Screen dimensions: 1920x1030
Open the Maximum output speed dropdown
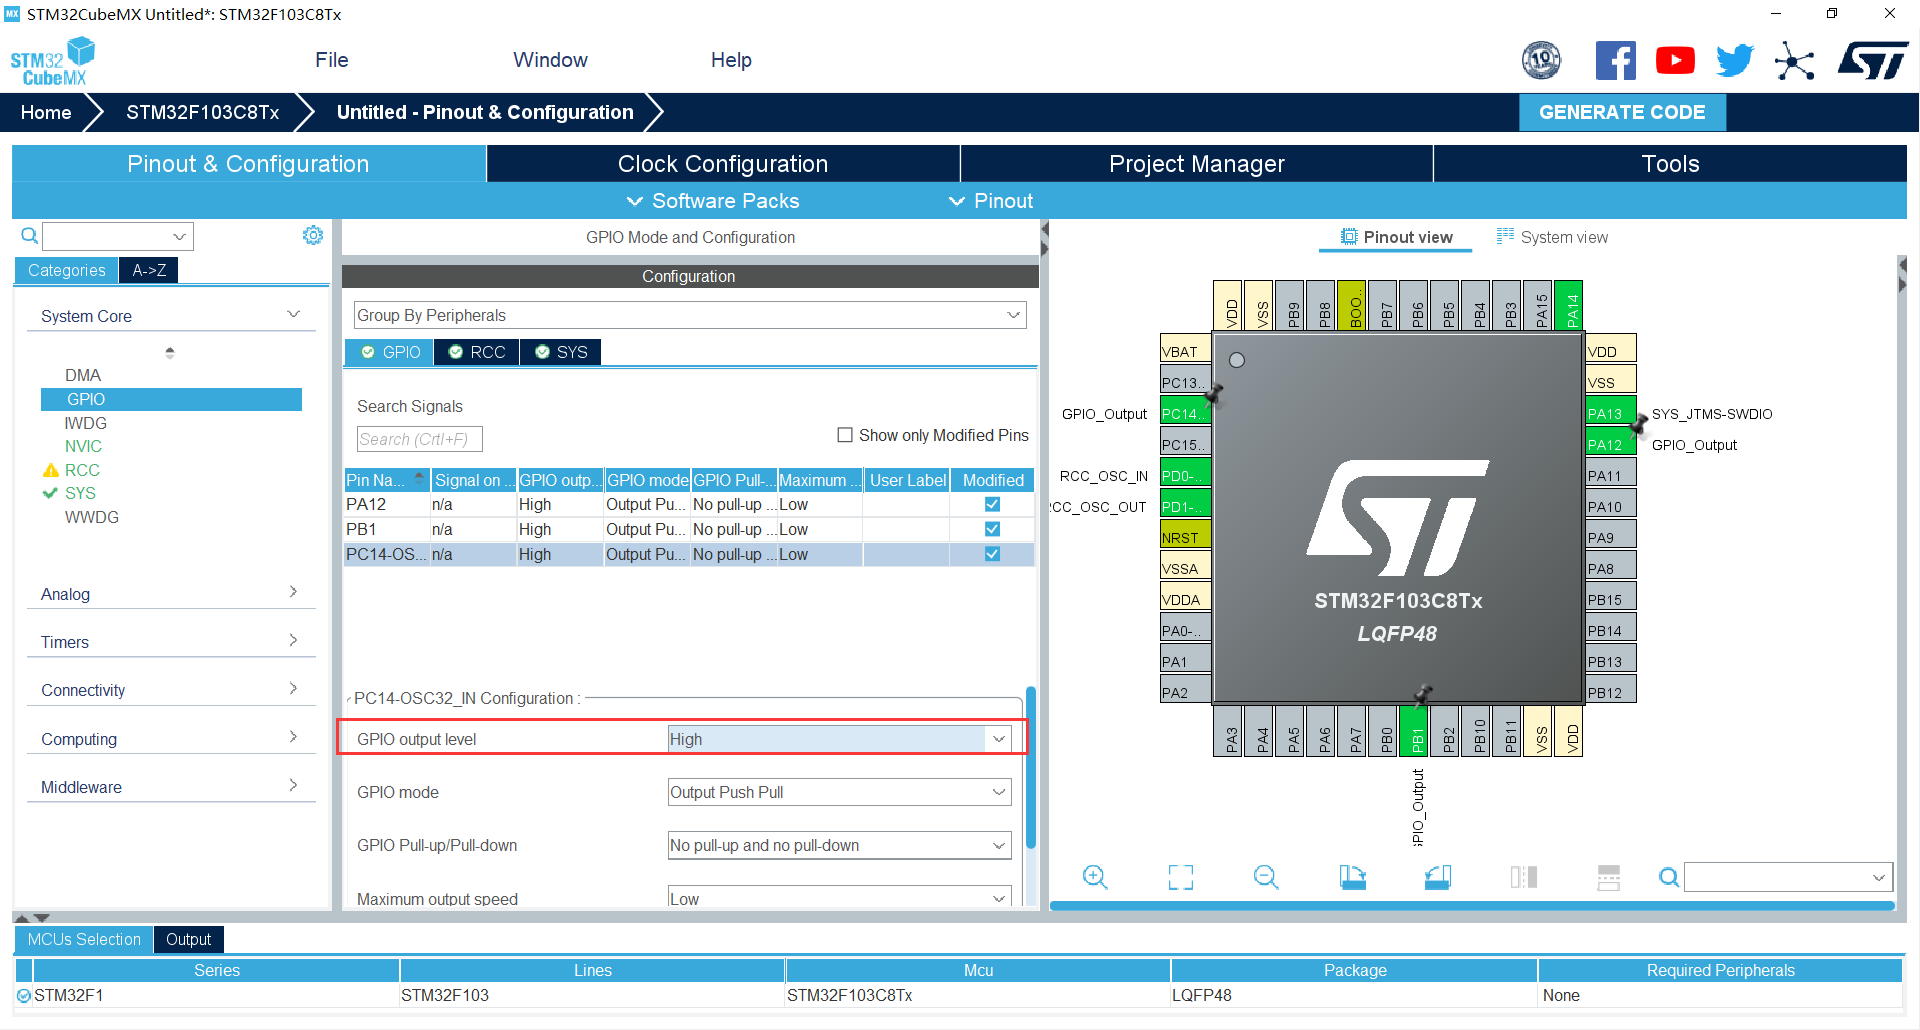coord(839,898)
